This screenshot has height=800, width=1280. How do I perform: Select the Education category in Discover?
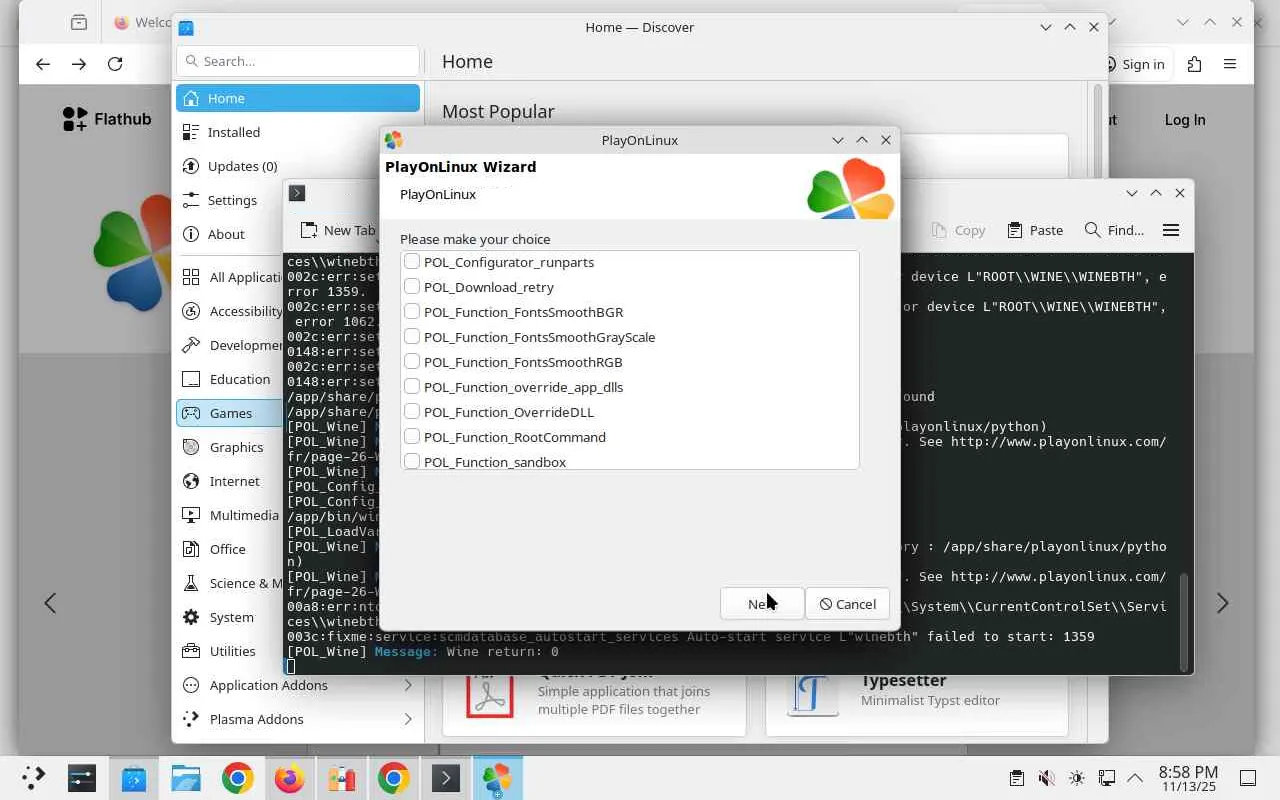(230, 379)
